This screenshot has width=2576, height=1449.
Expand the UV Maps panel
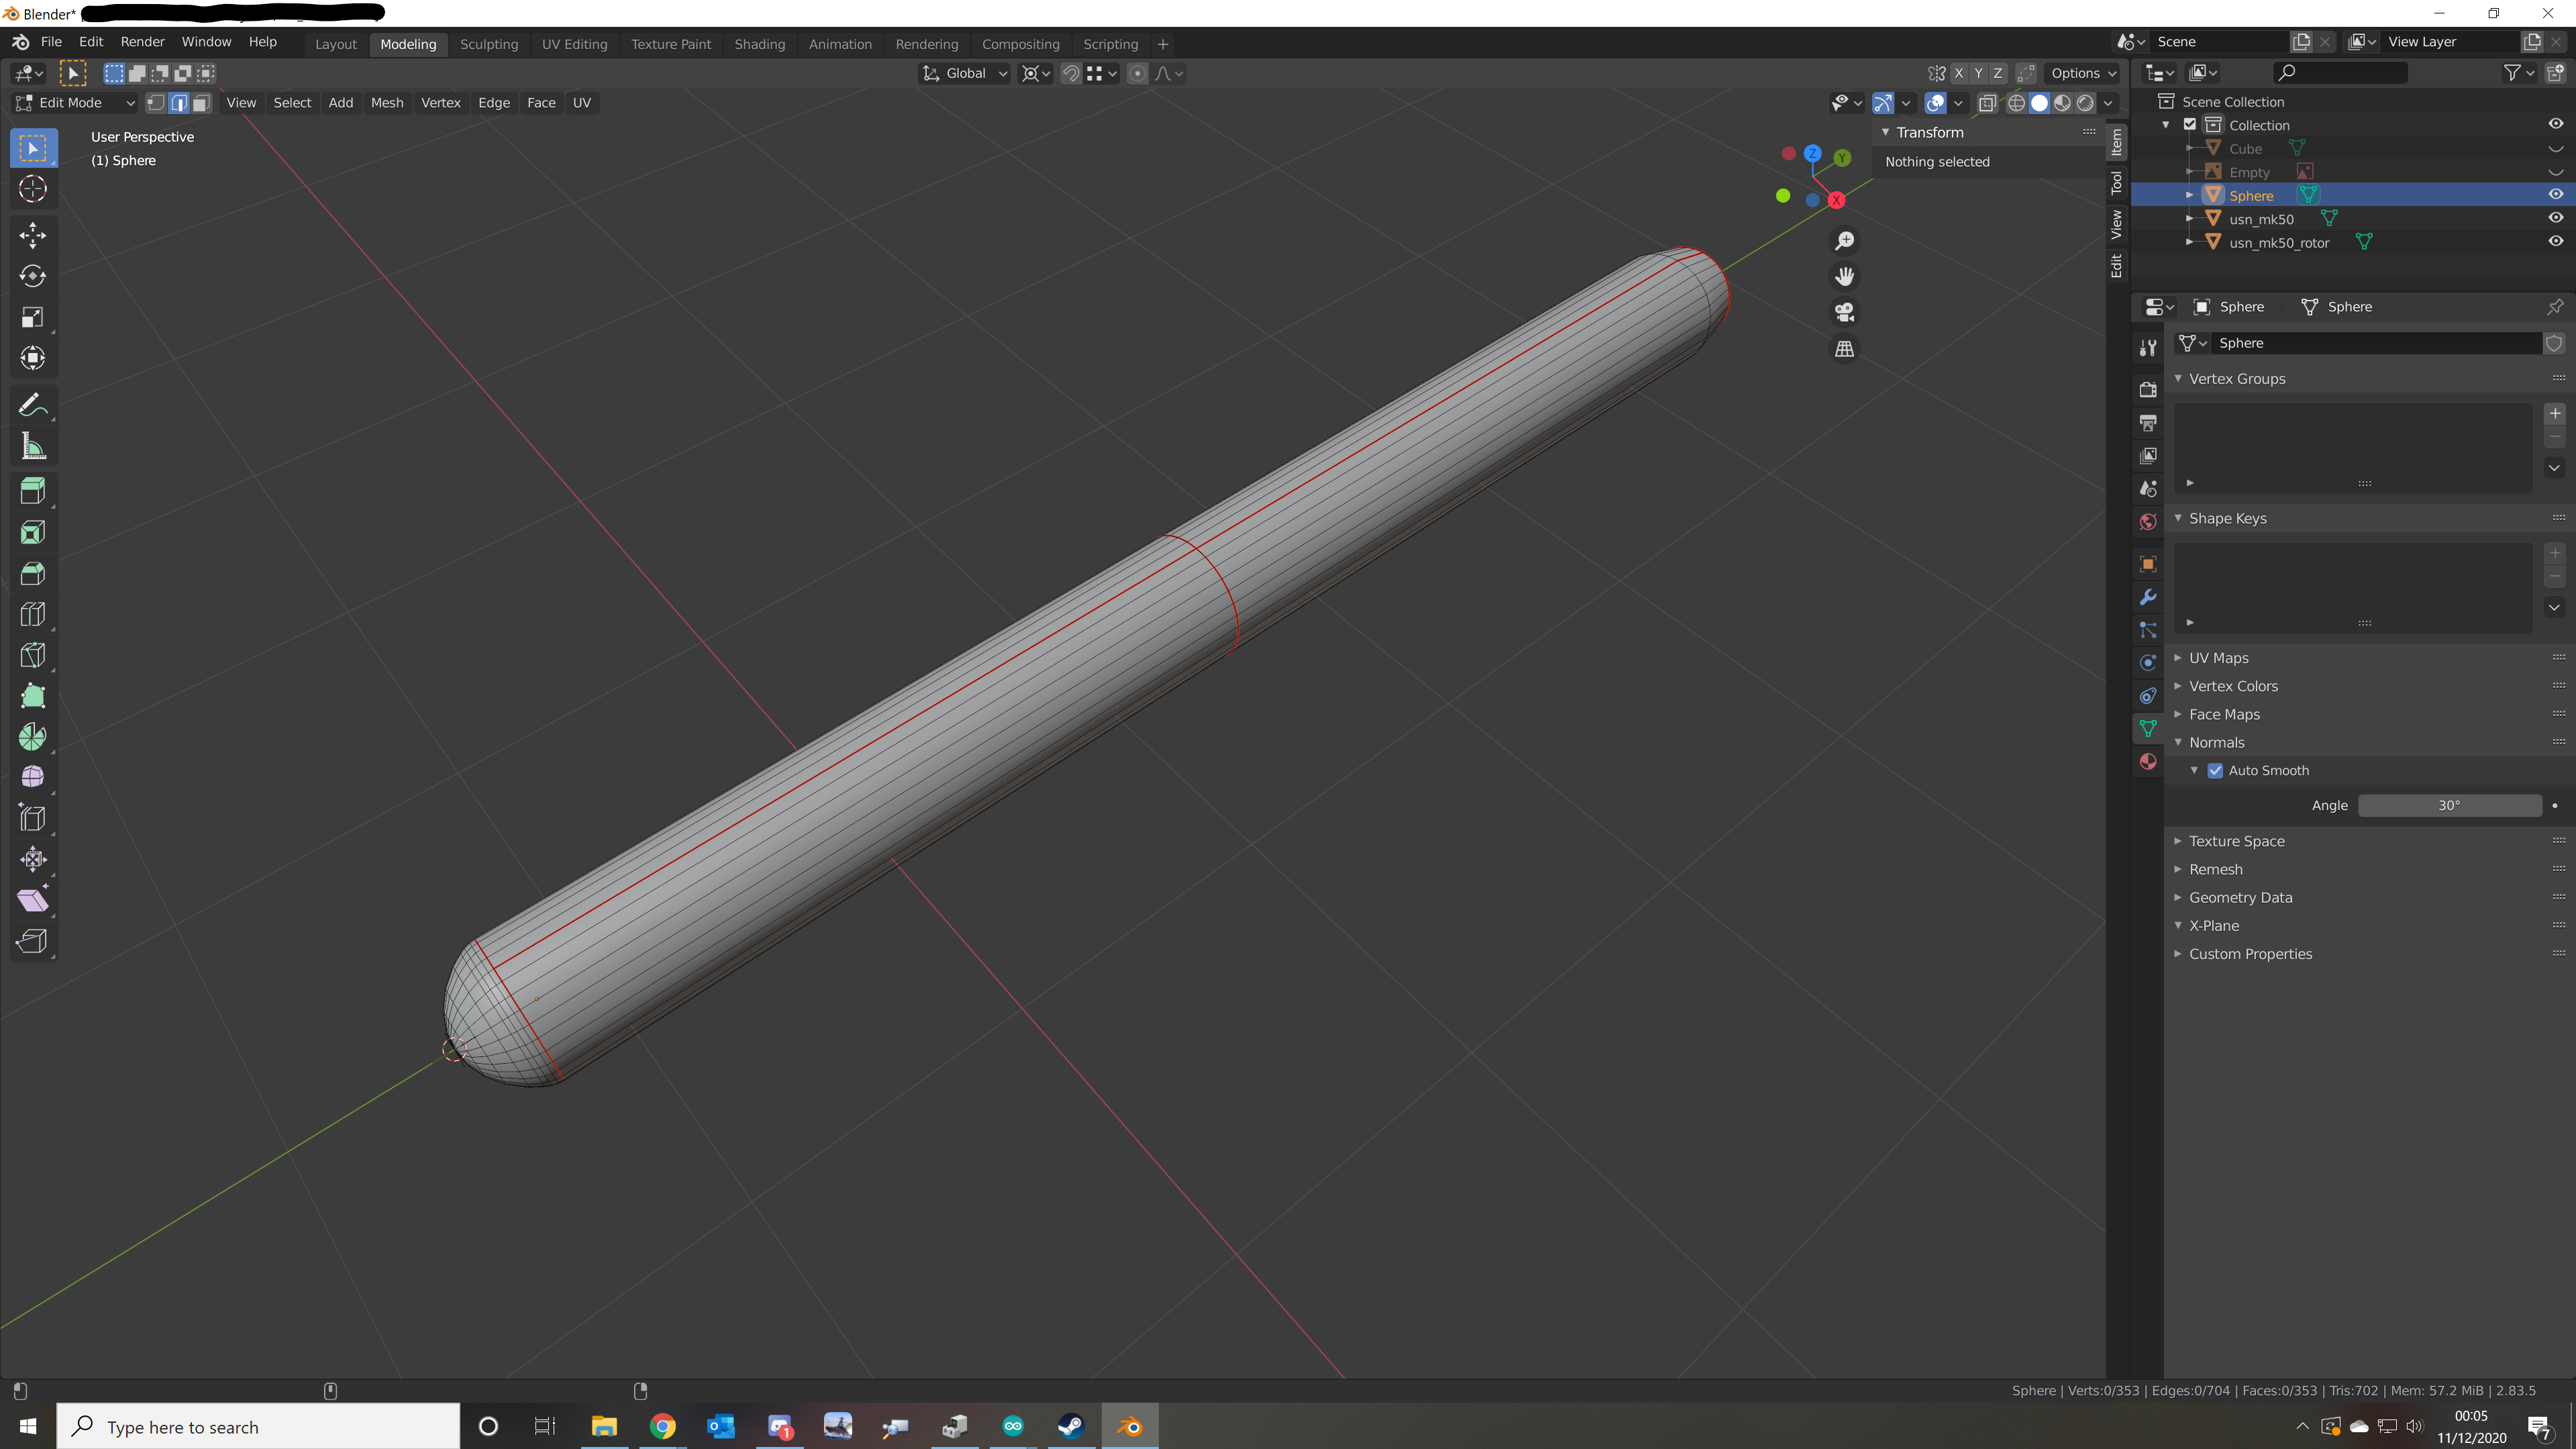(x=2218, y=658)
